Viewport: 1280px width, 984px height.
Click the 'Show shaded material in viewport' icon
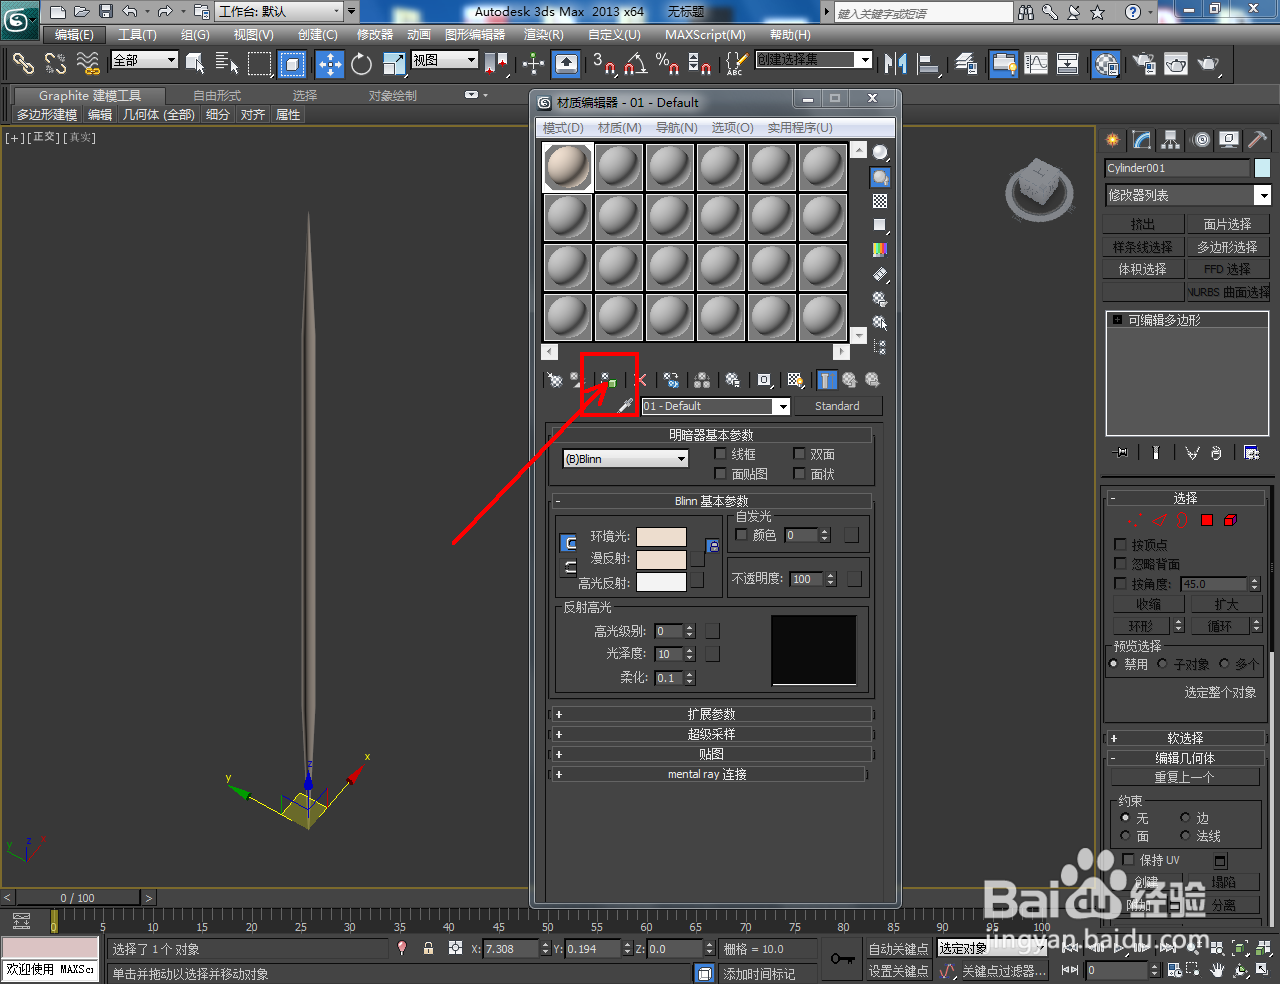793,379
